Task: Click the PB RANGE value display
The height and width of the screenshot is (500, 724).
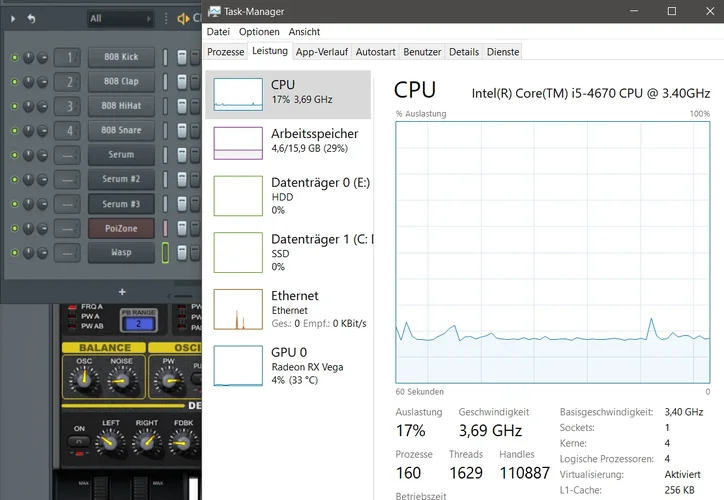Action: 138,324
